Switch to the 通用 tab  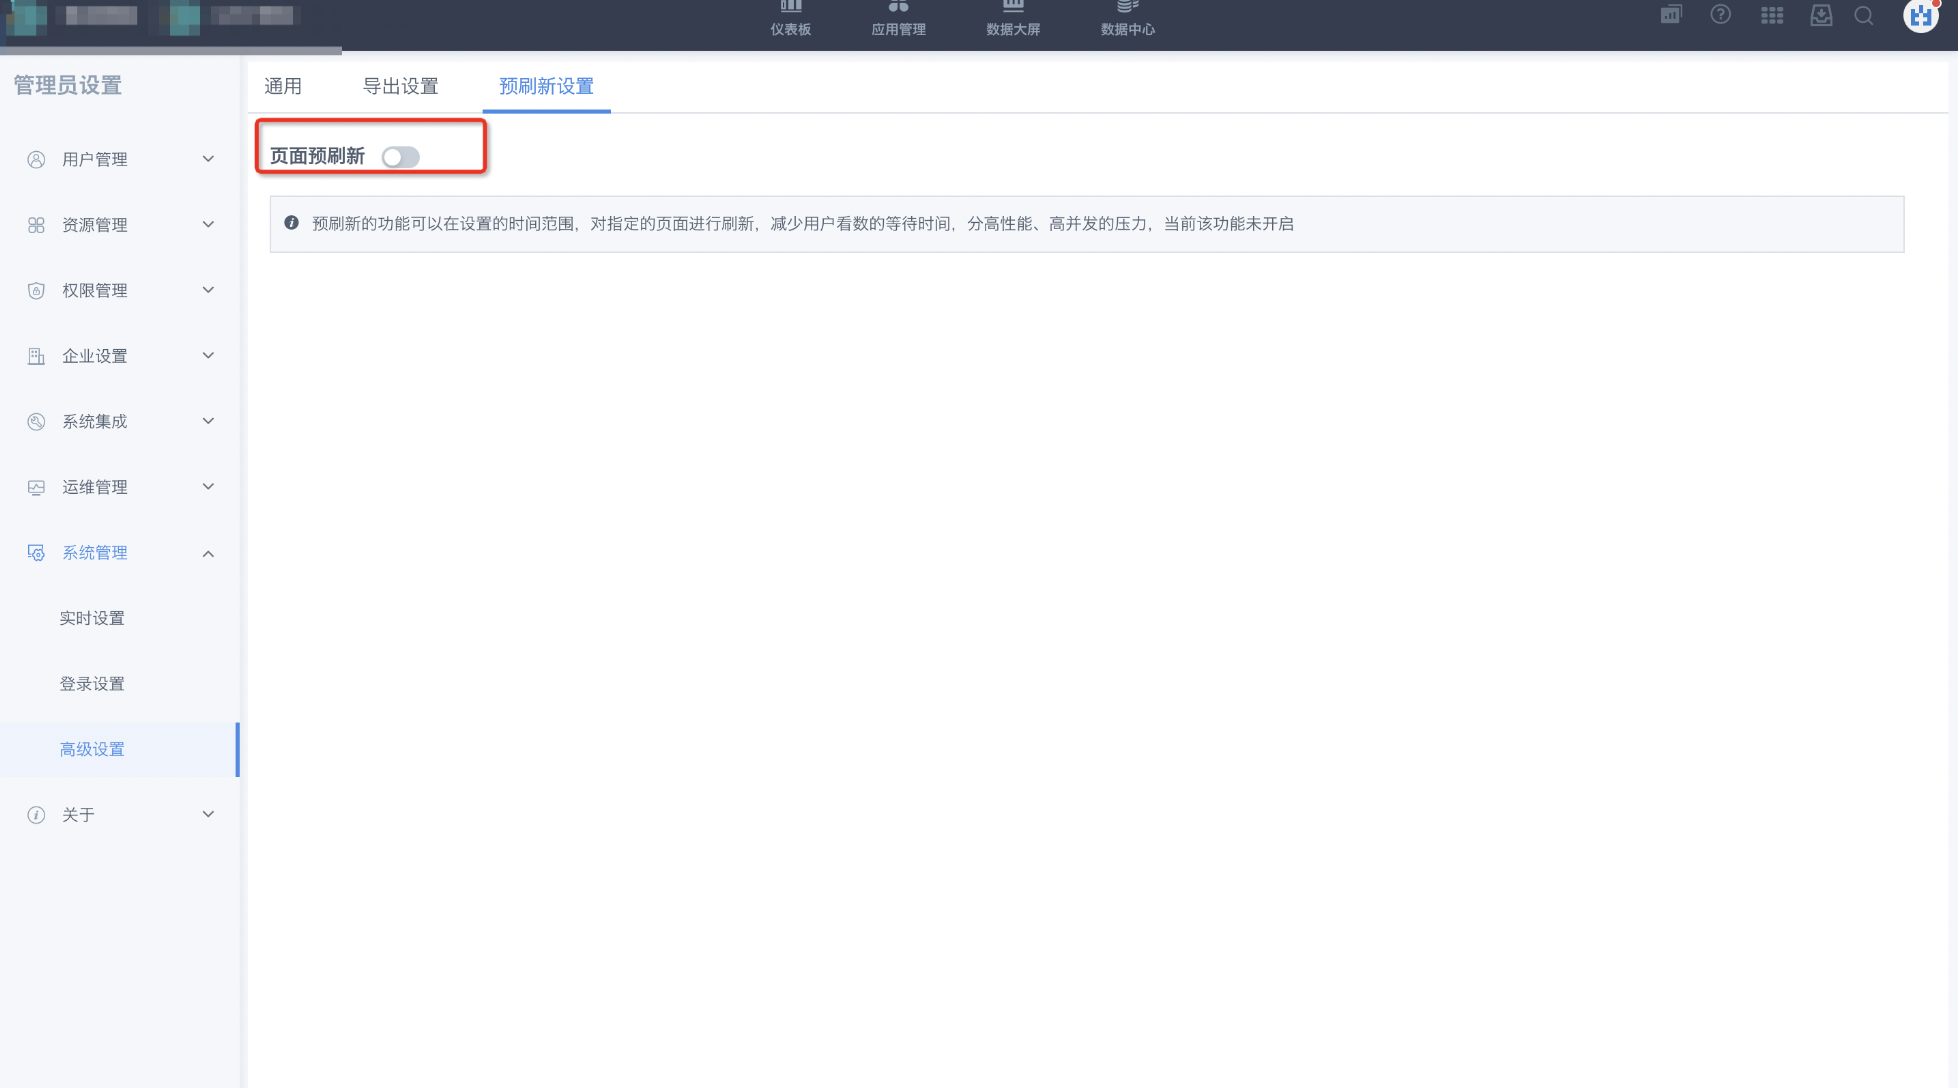(x=283, y=86)
